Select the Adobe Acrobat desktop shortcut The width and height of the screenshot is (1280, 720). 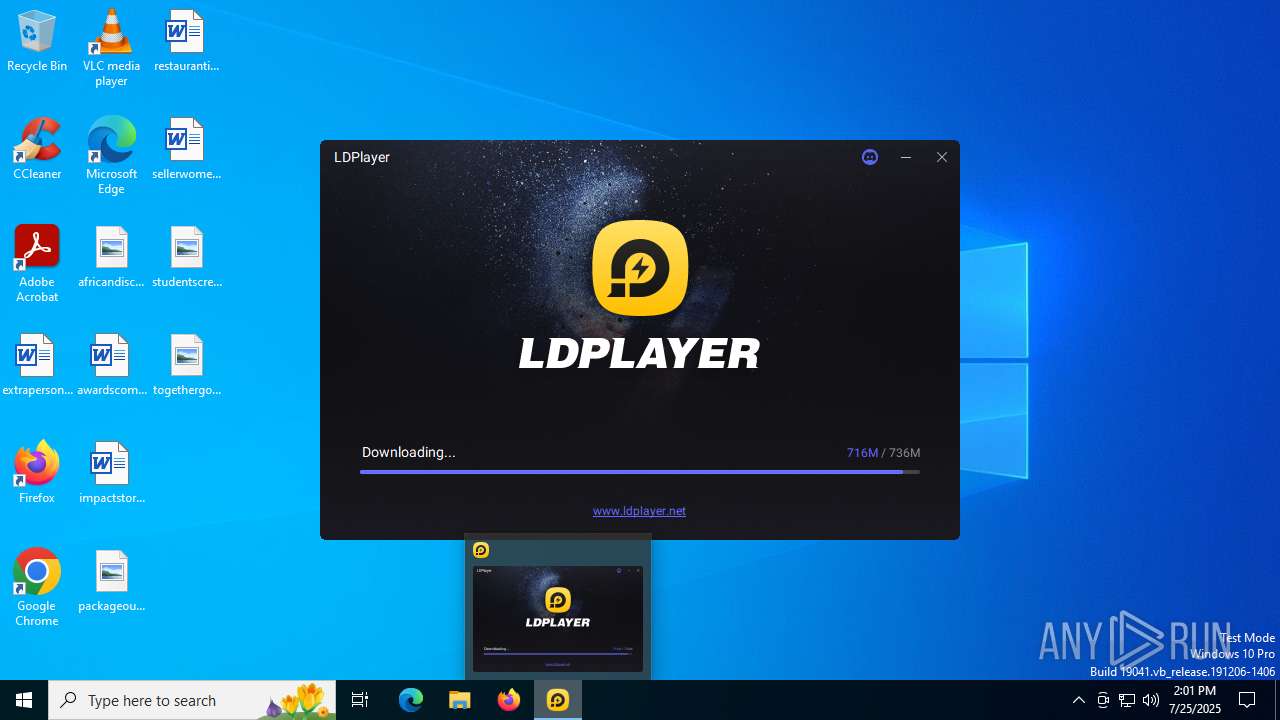pos(37,264)
